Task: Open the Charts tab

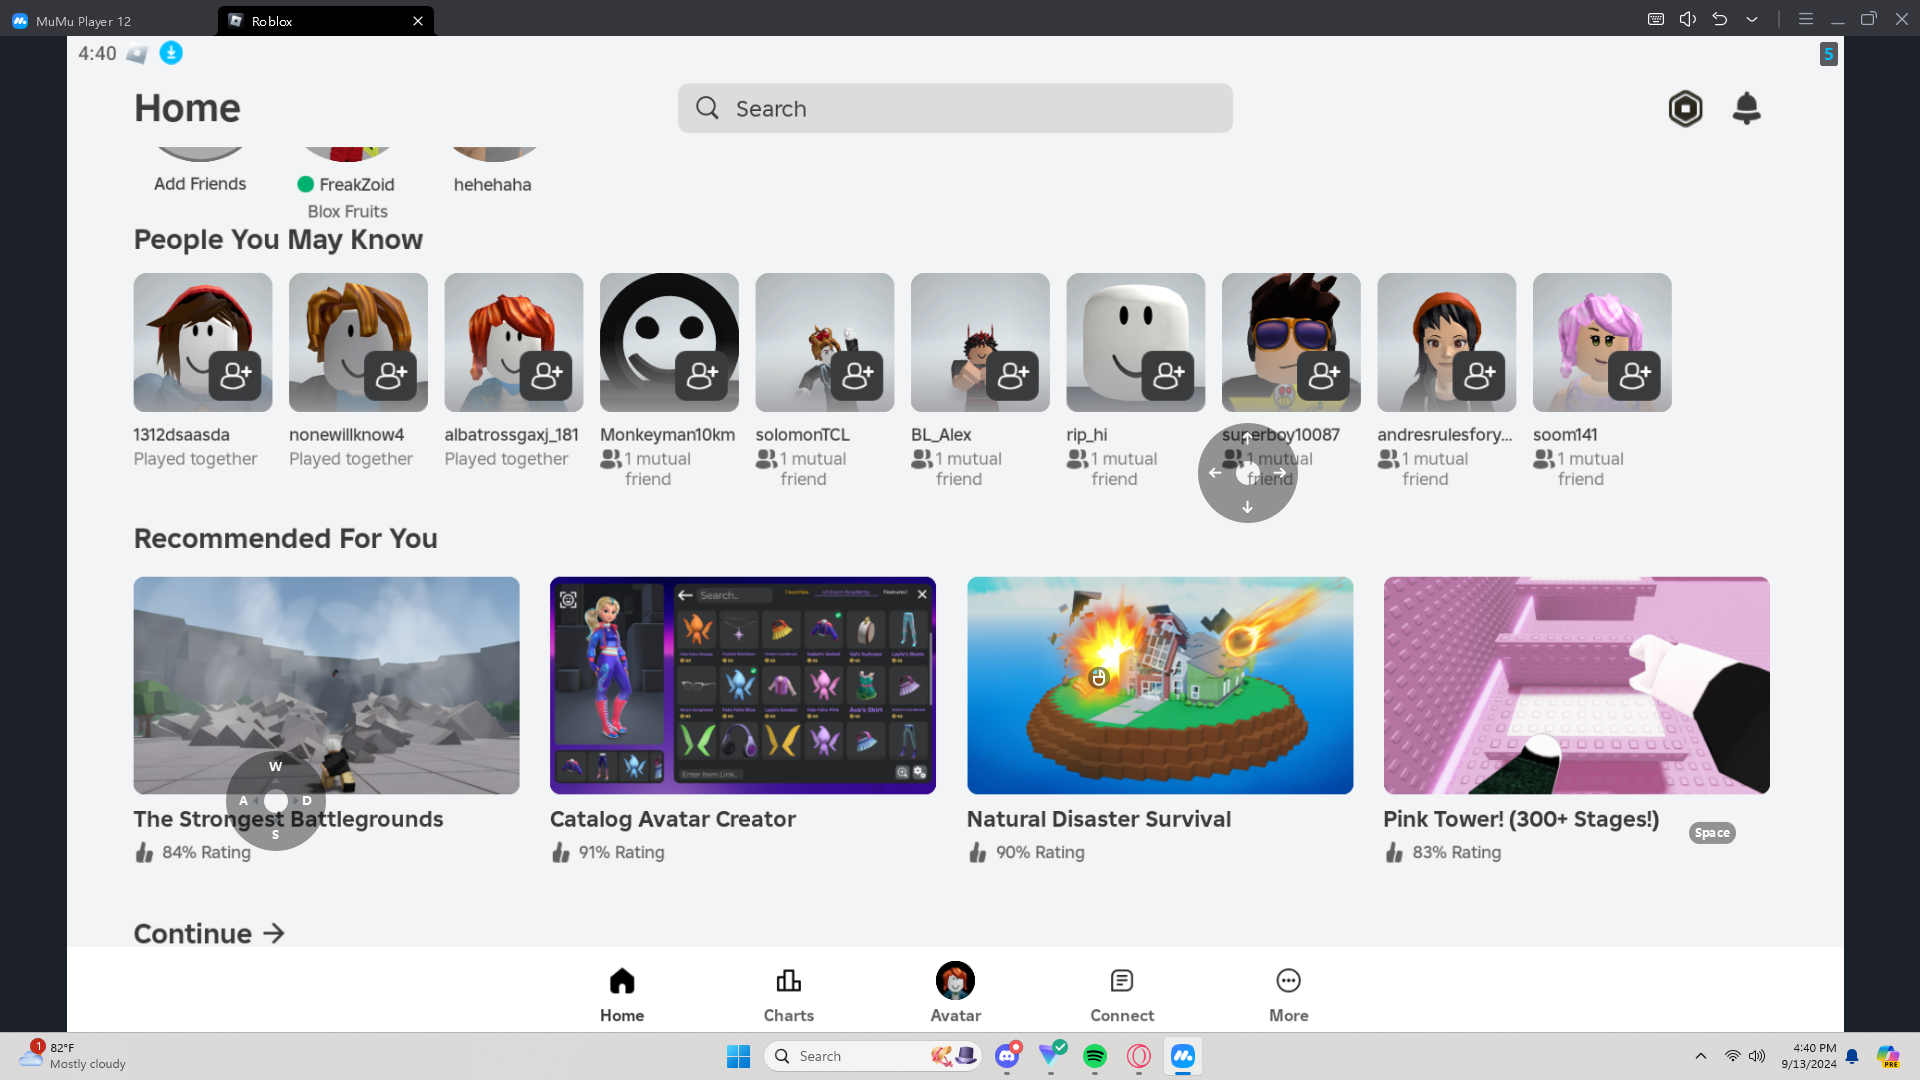Action: pyautogui.click(x=789, y=994)
